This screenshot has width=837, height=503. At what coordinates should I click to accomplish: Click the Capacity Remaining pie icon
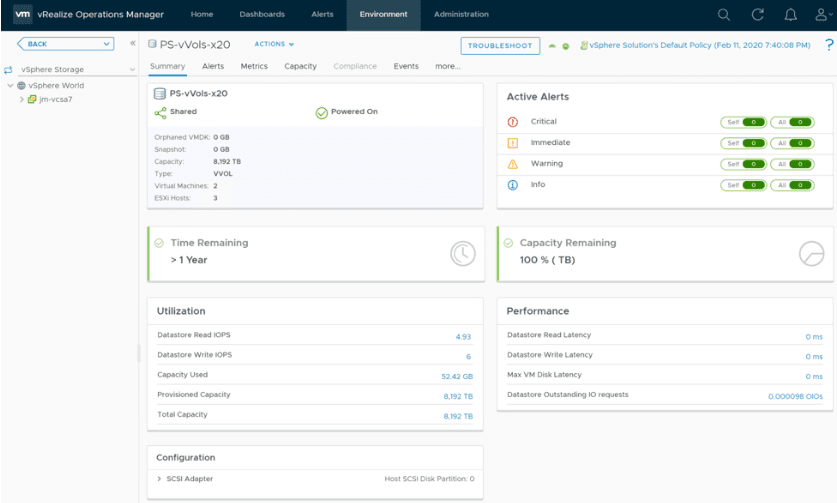coord(811,254)
